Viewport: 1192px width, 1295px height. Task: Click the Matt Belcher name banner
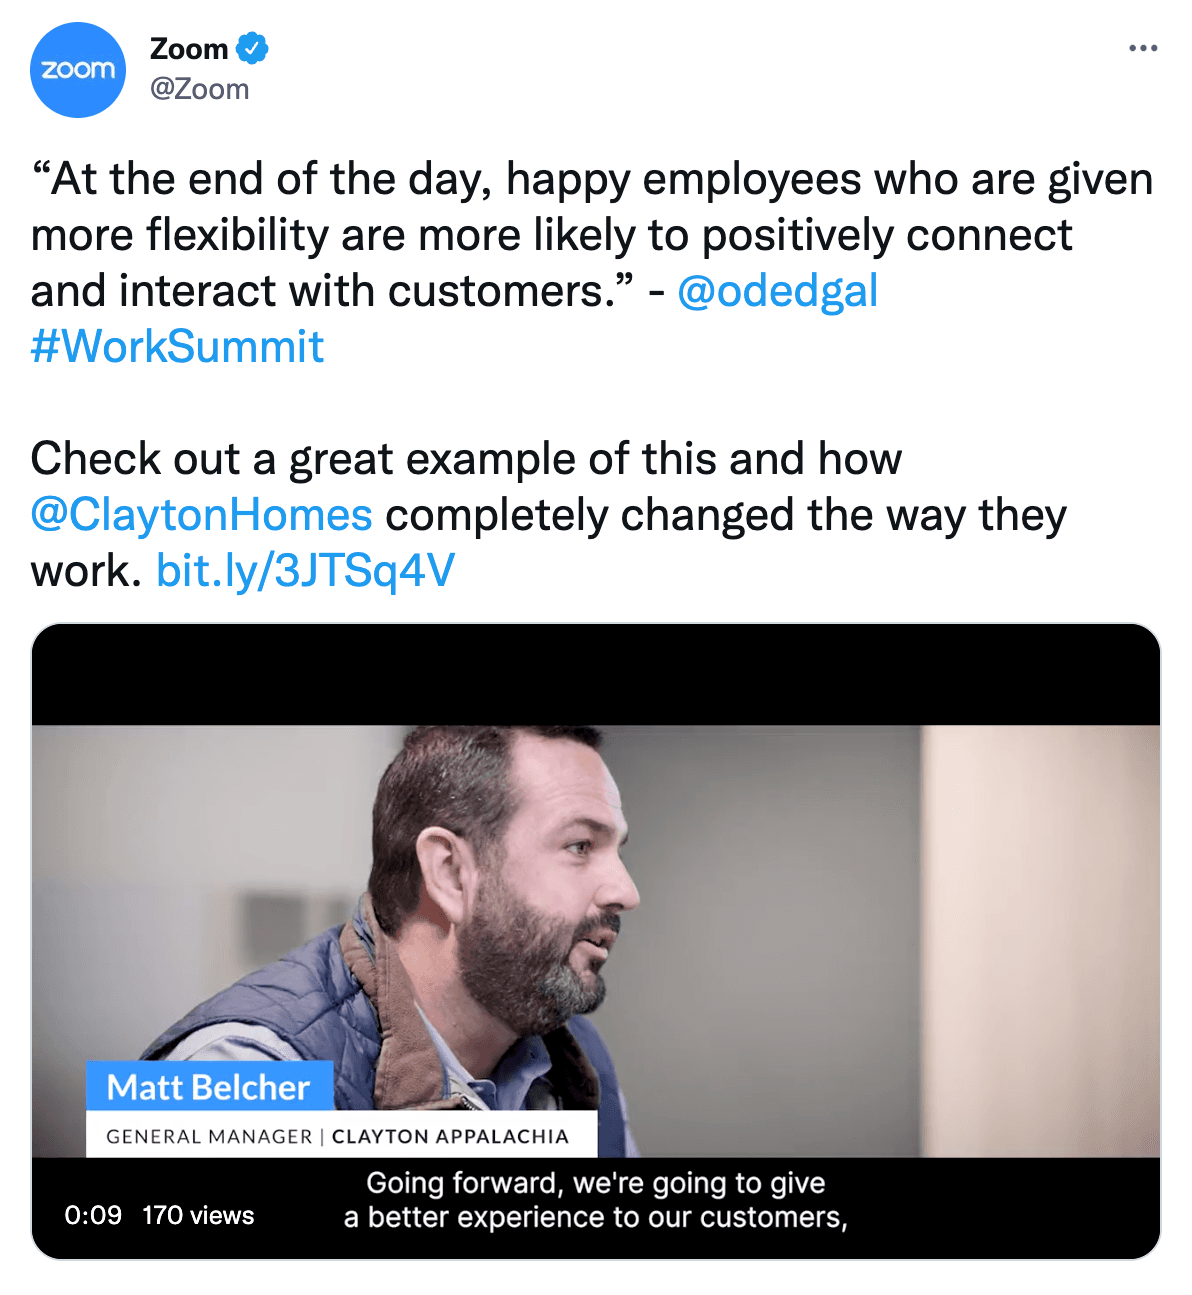[209, 1087]
